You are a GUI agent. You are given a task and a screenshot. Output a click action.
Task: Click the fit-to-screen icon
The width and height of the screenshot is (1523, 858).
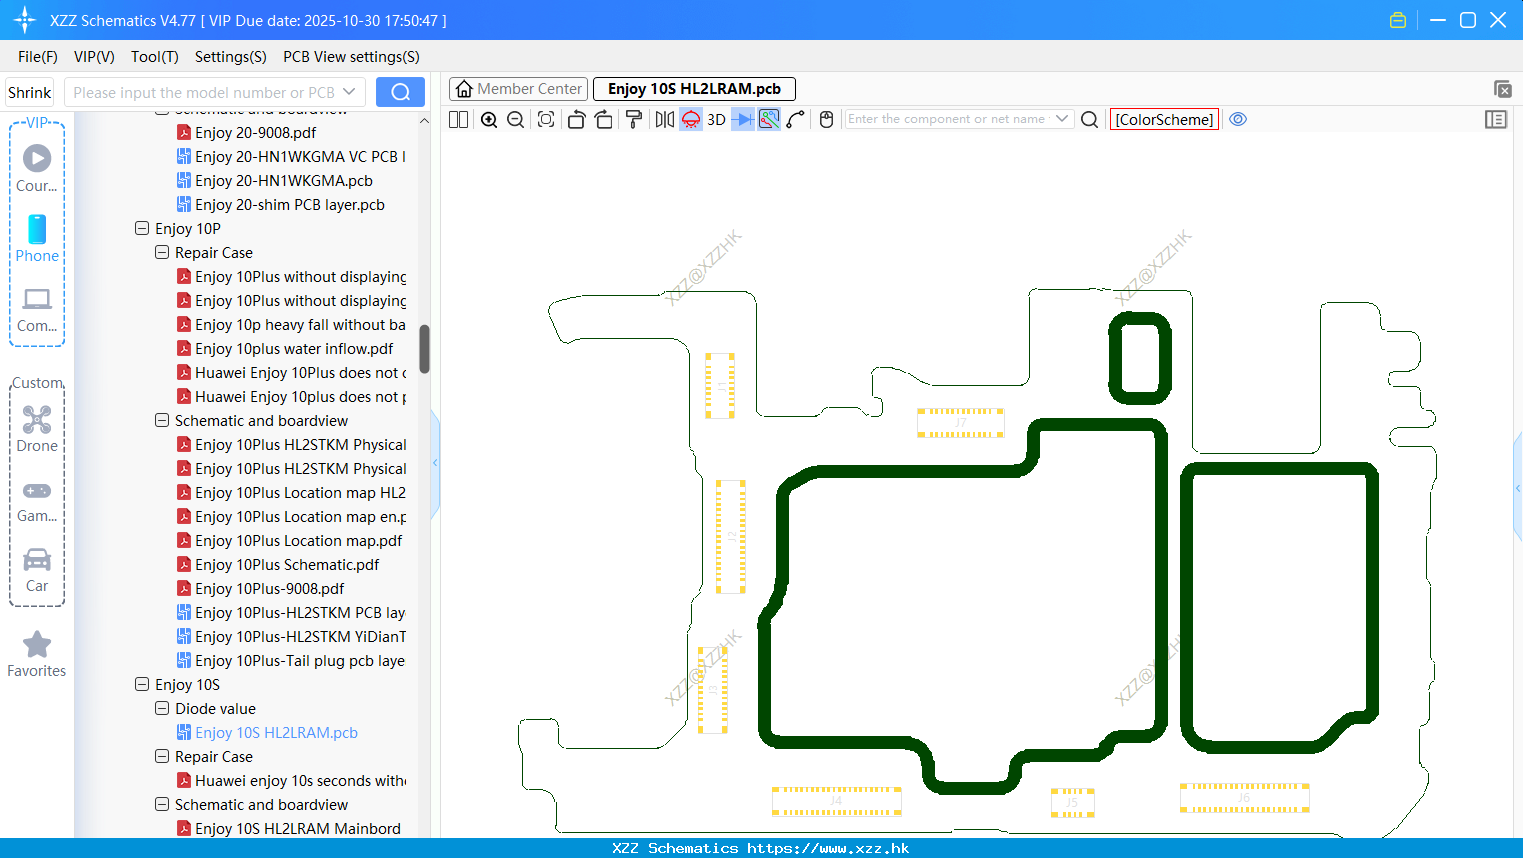[546, 119]
